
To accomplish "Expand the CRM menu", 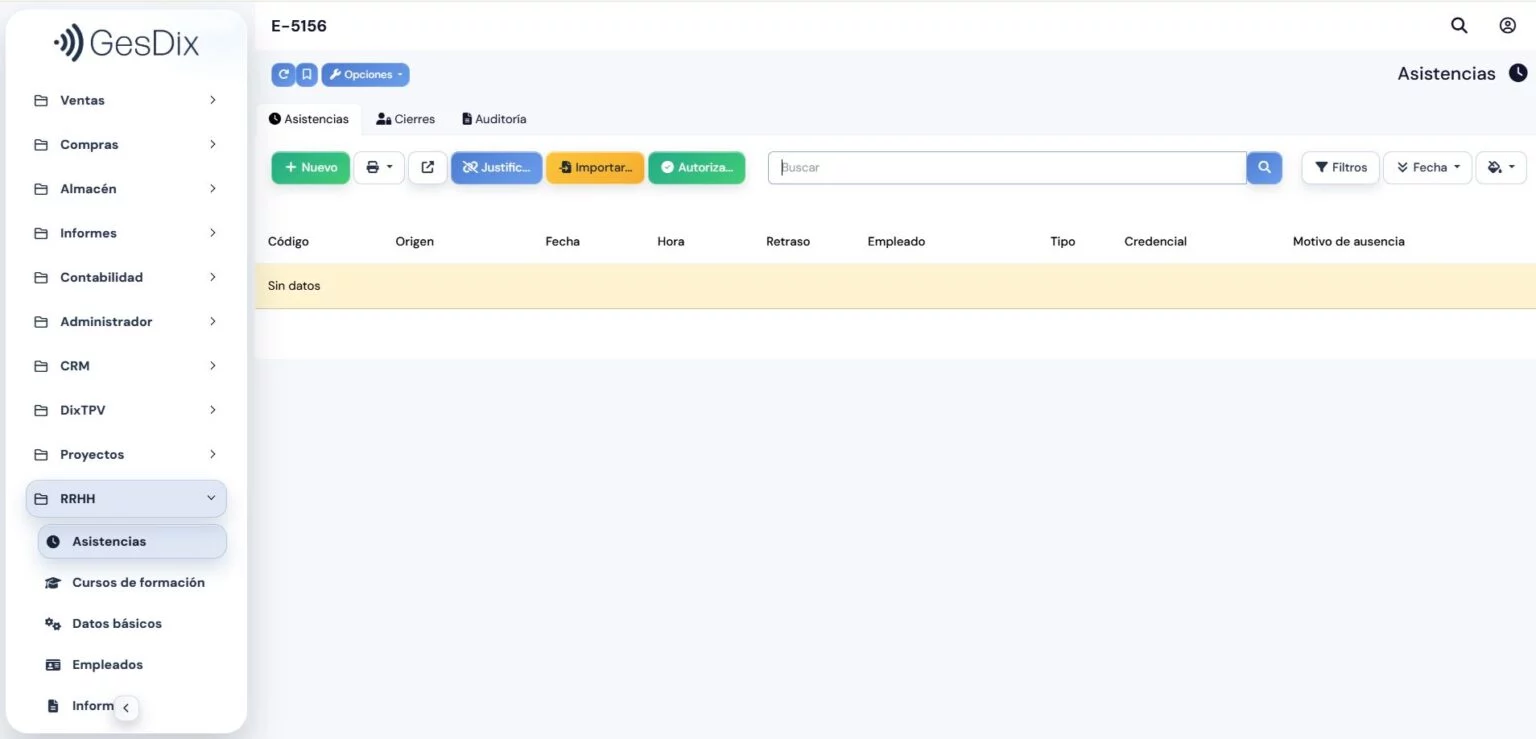I will [x=126, y=366].
